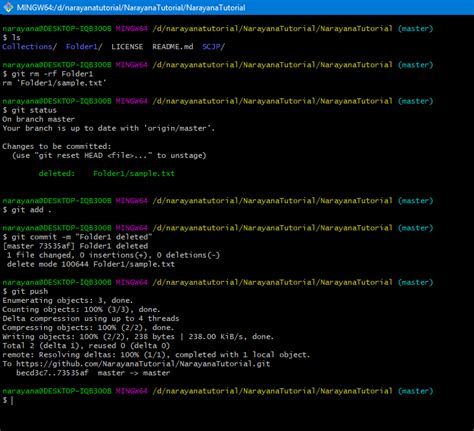
Task: Click the 'On branch master' line
Action: [x=38, y=119]
